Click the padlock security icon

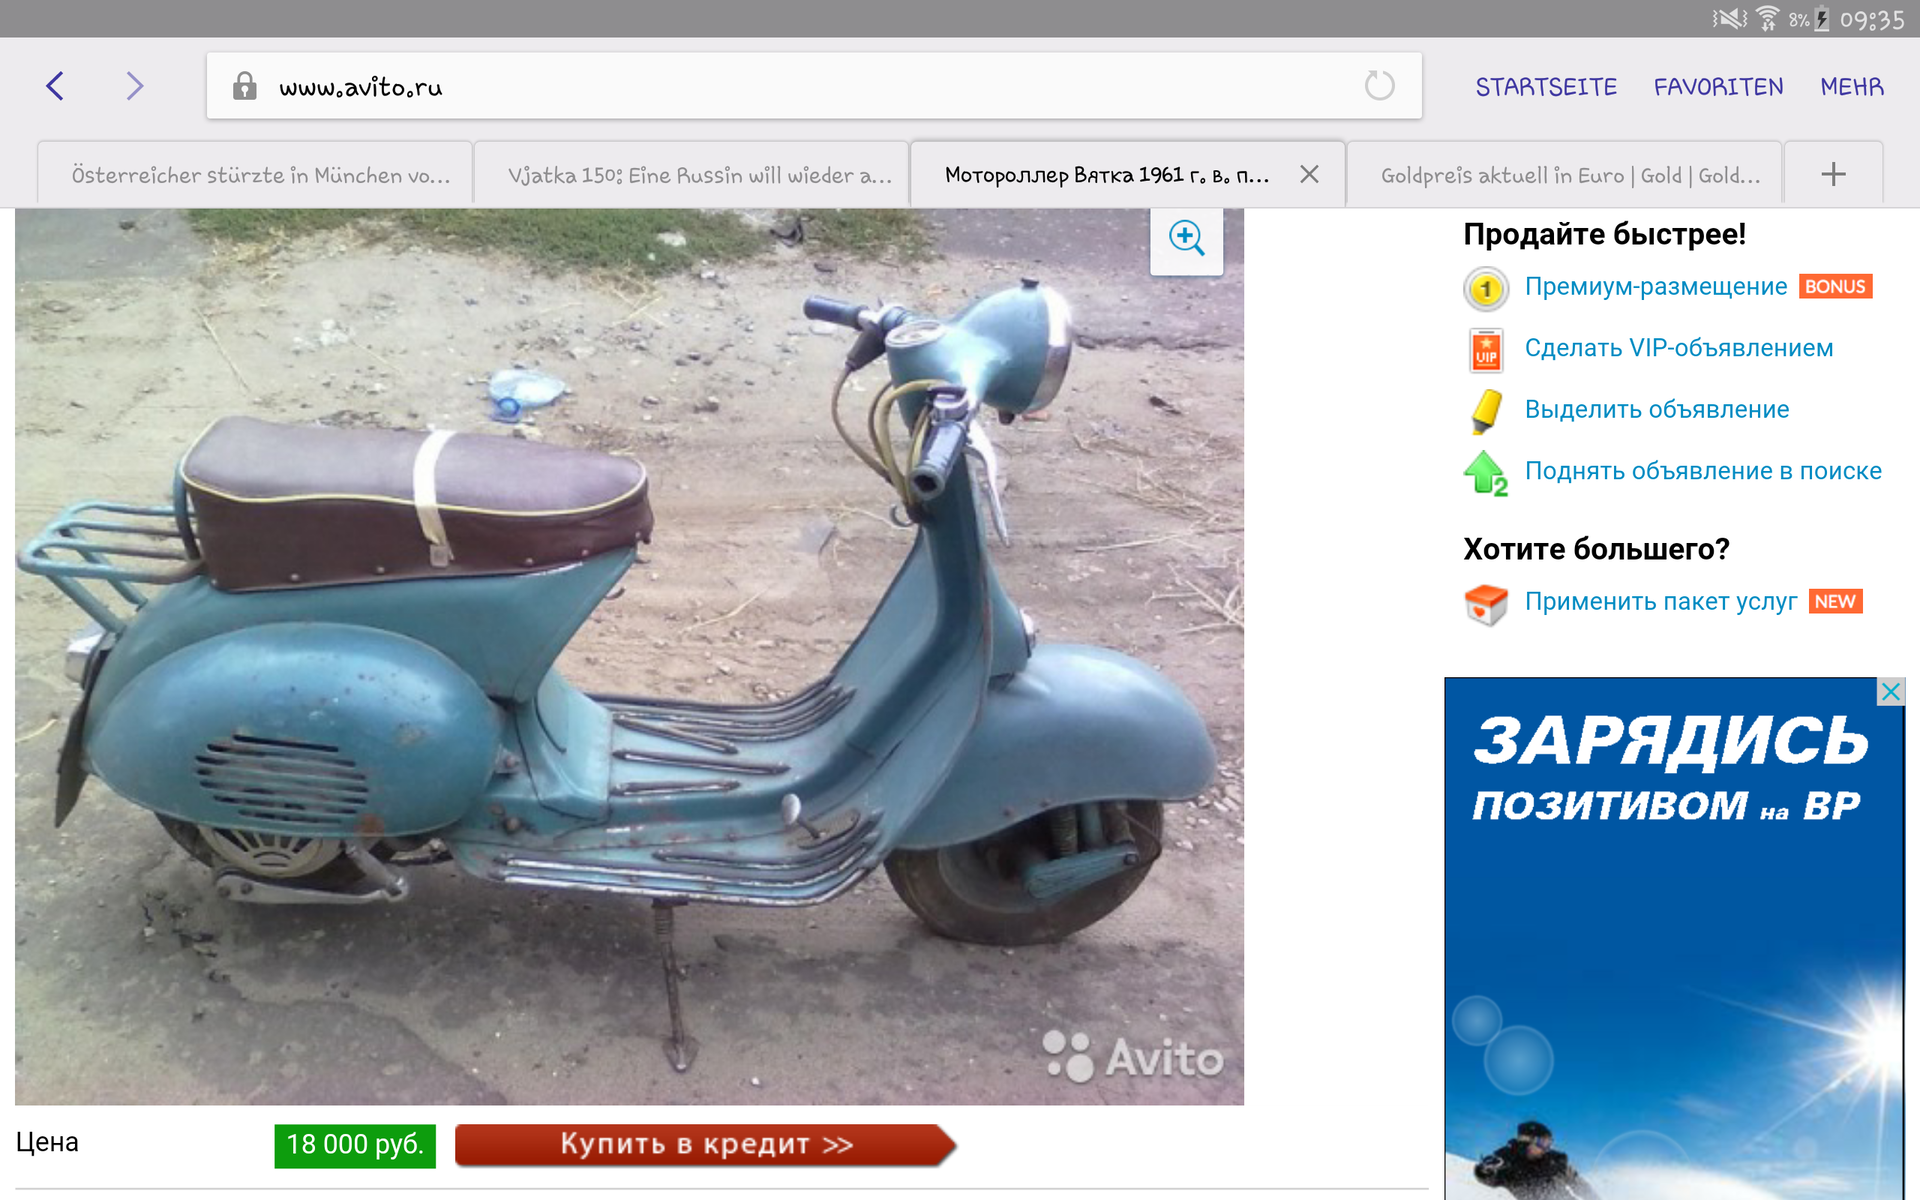244,86
